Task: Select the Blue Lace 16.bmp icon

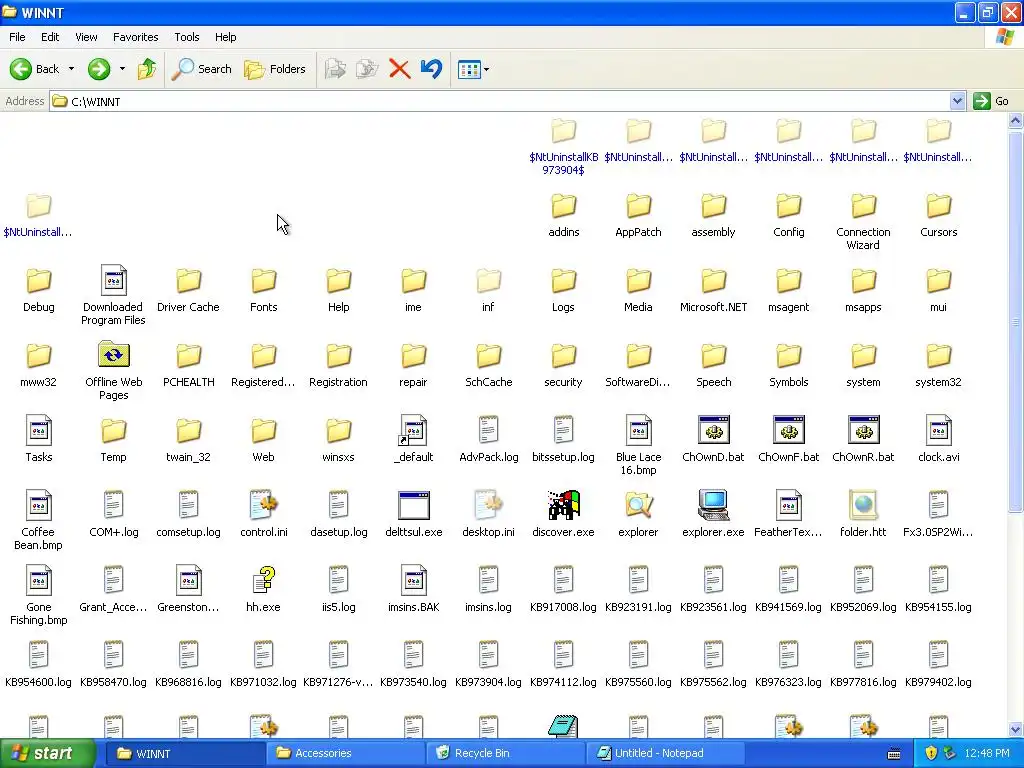Action: click(x=638, y=430)
